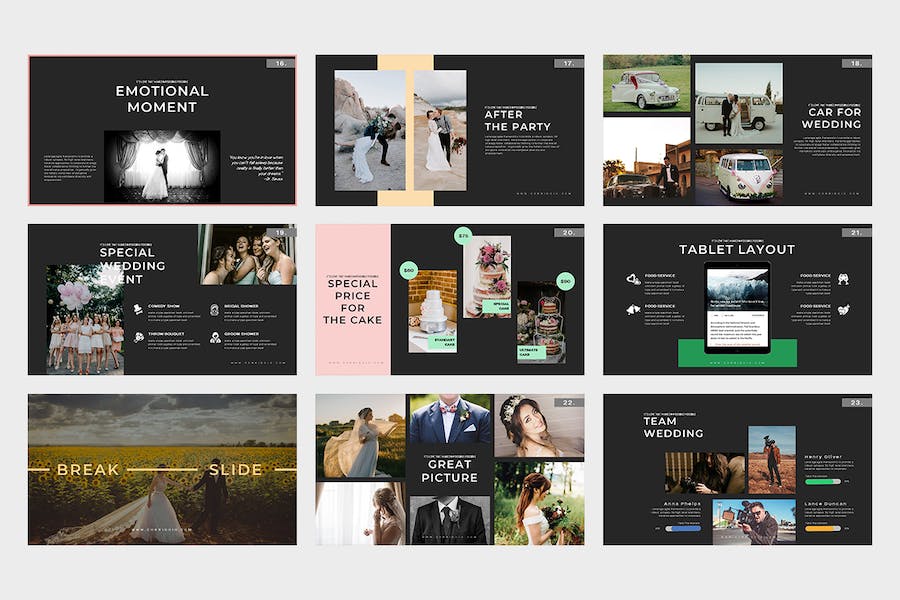900x600 pixels.
Task: Click the Groom Shower label
Action: coord(242,334)
